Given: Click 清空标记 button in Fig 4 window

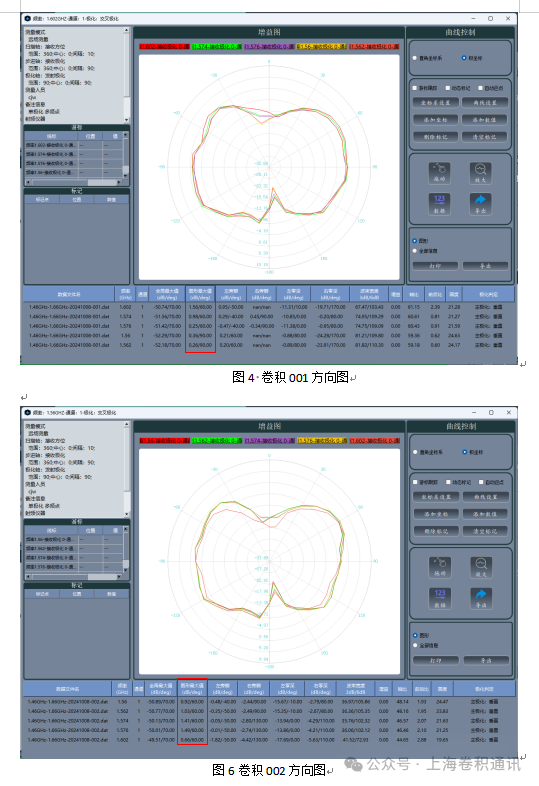Looking at the screenshot, I should (x=484, y=137).
